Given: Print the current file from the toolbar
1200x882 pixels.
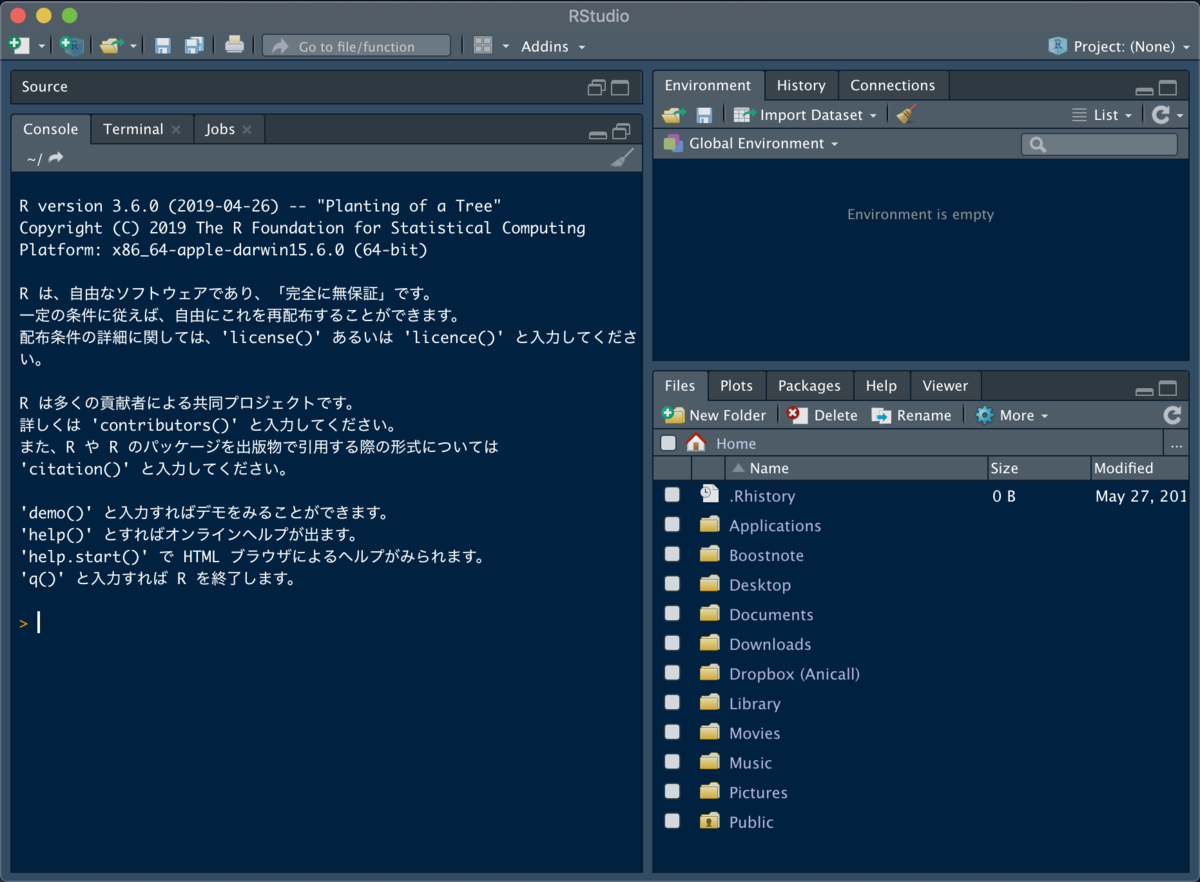Looking at the screenshot, I should (x=235, y=45).
